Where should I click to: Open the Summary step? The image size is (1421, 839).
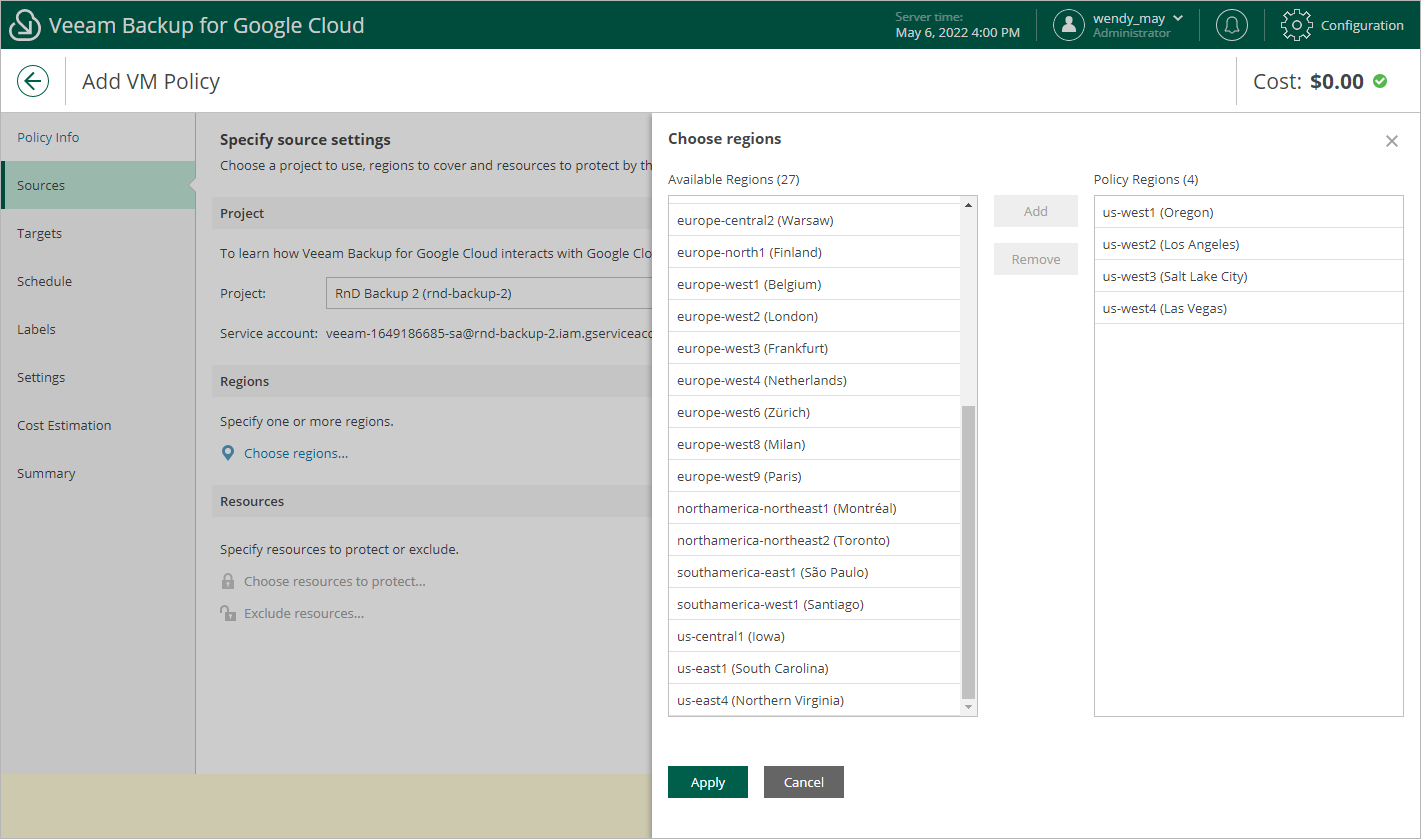pos(98,473)
